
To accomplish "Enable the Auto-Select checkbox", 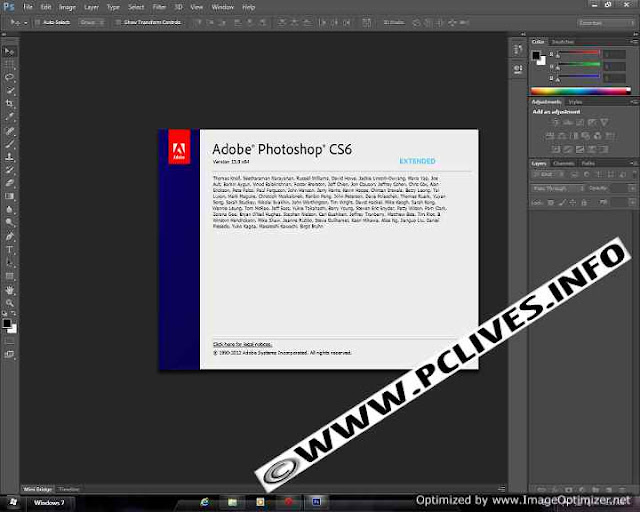I will (38, 22).
